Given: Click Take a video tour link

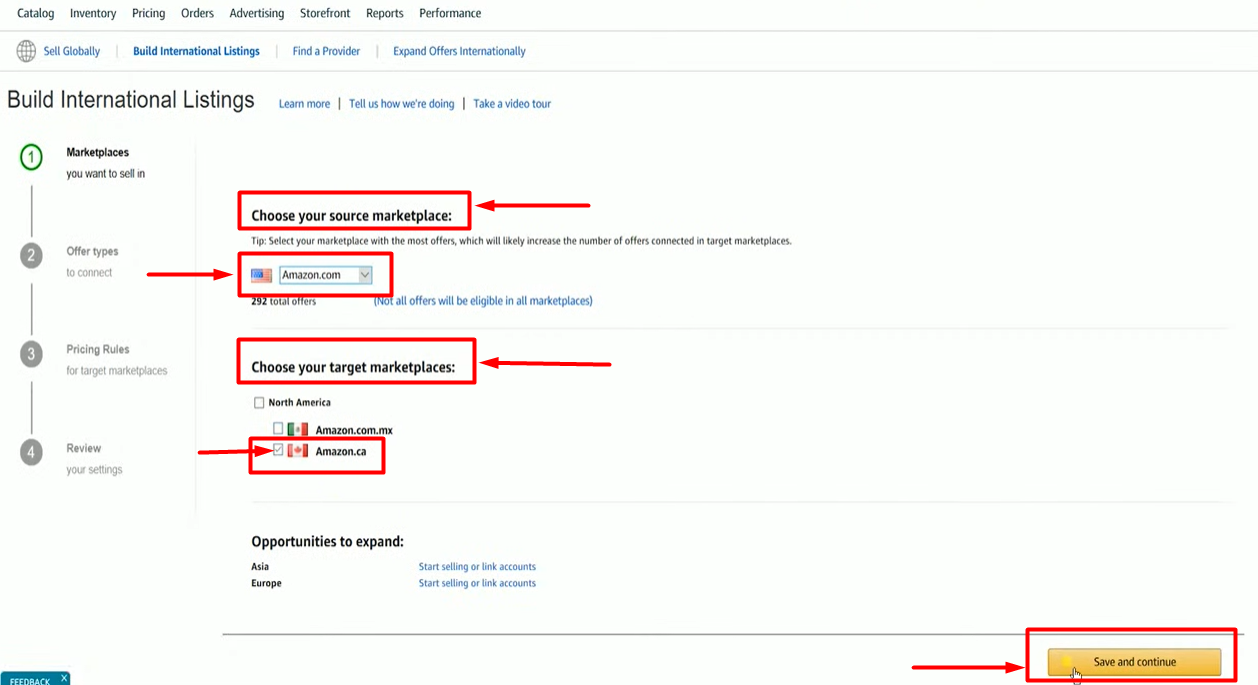Looking at the screenshot, I should click(512, 104).
